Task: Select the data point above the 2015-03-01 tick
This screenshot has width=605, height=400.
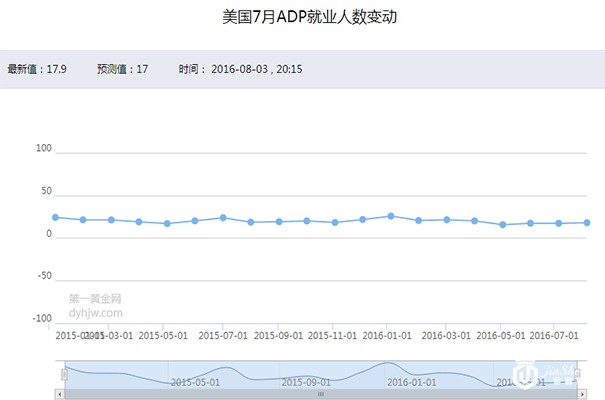Action: (x=111, y=220)
